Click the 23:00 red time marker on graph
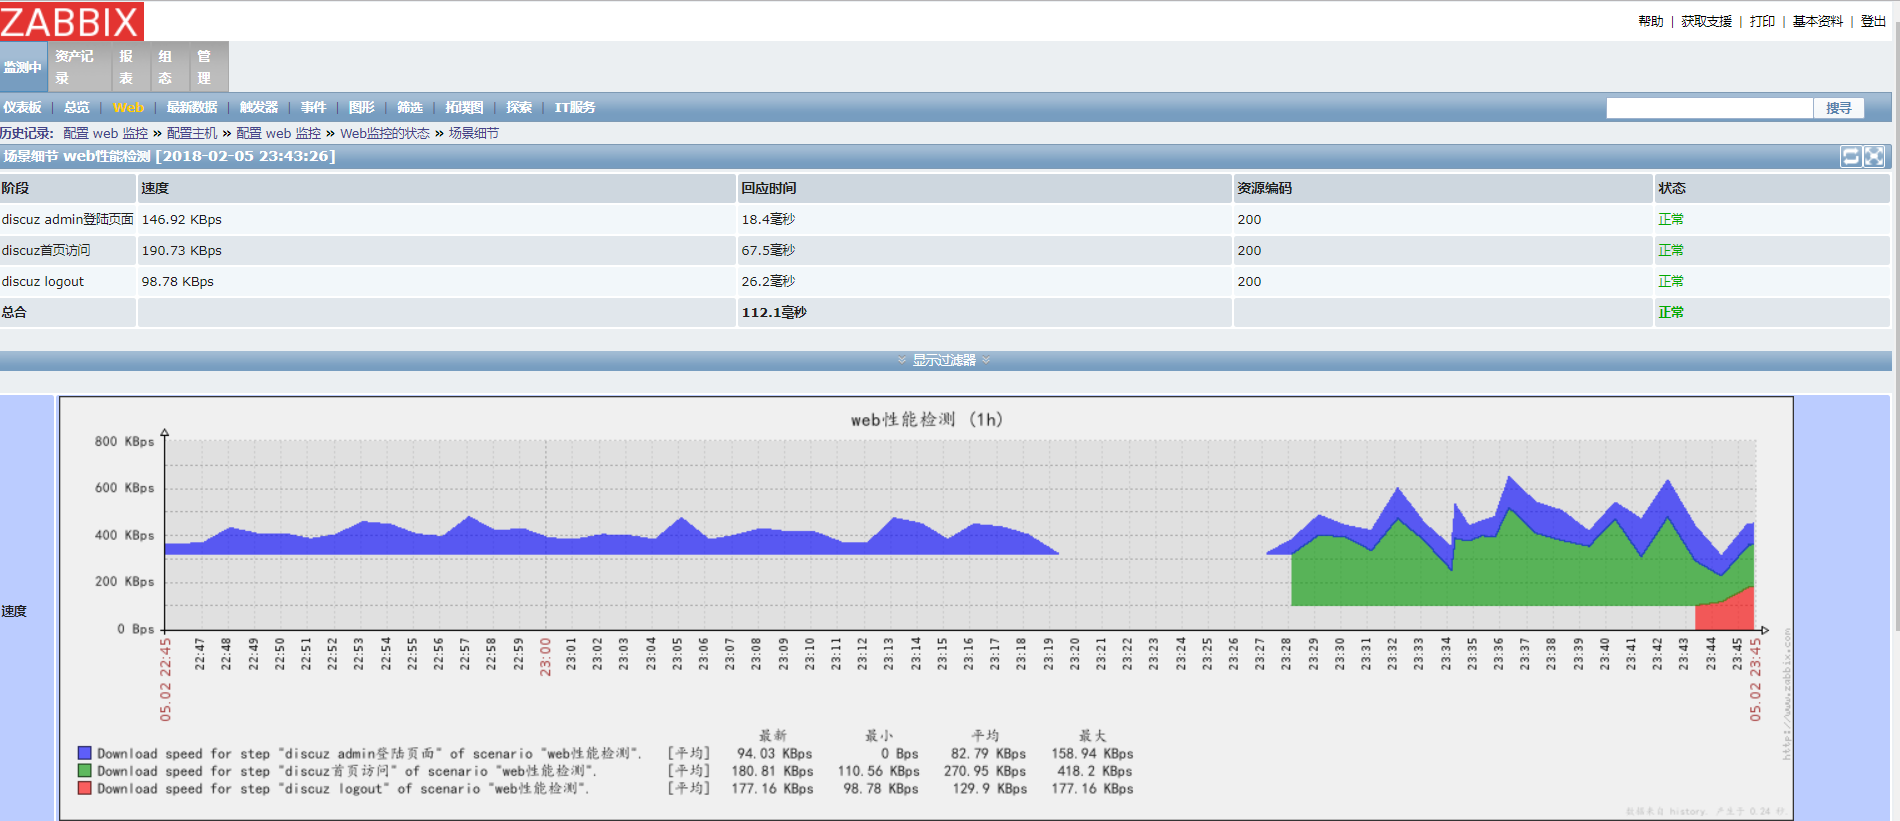Image resolution: width=1900 pixels, height=821 pixels. (x=545, y=657)
